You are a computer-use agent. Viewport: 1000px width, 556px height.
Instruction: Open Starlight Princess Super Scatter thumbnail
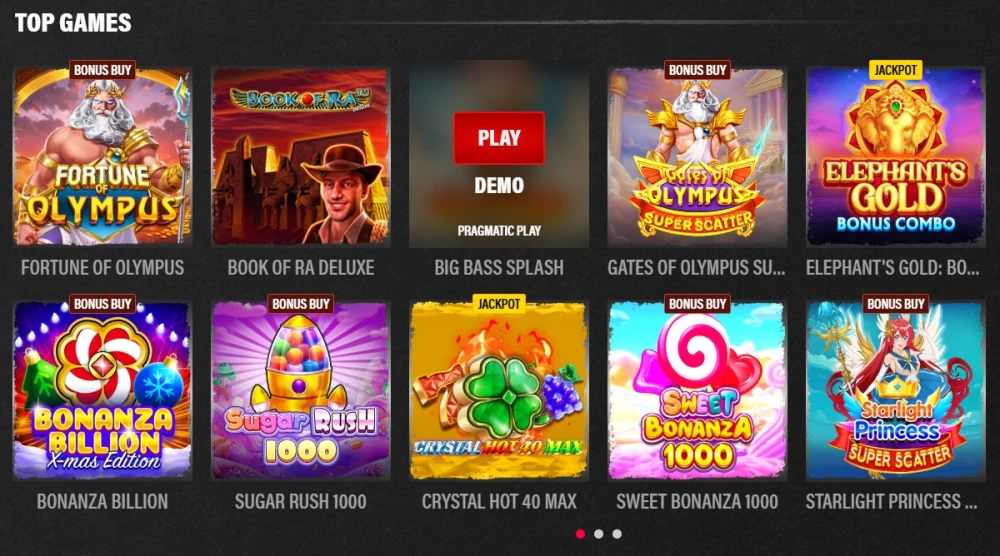pos(895,390)
